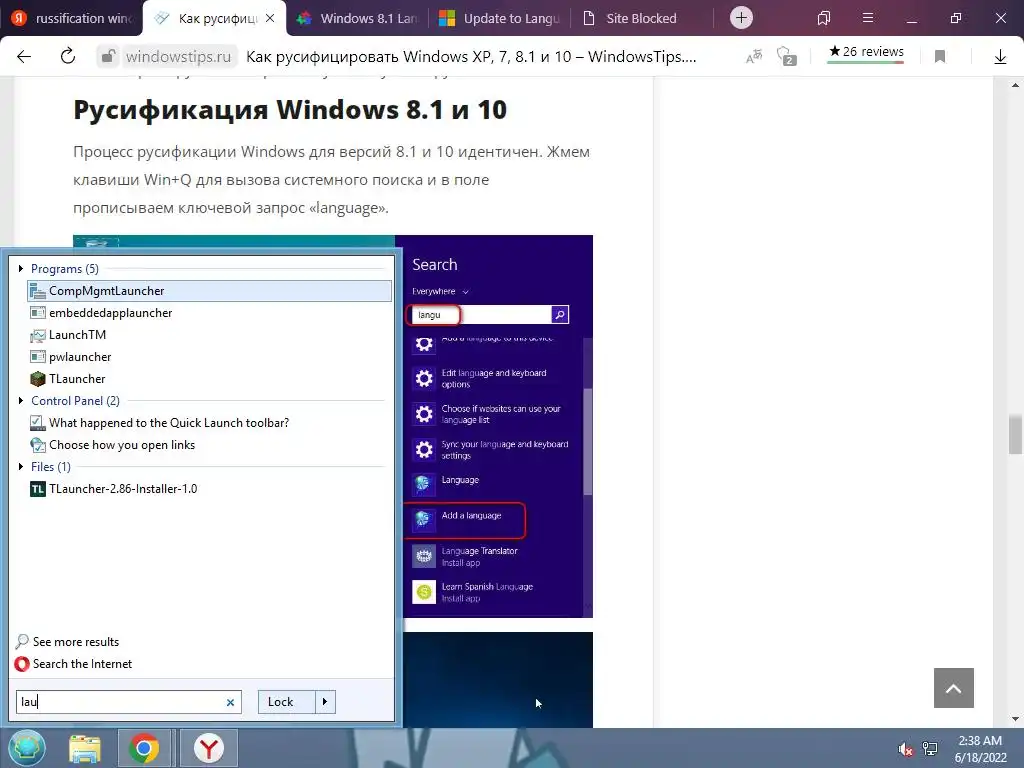1024x768 pixels.
Task: Open Choose how you open links
Action: (210, 445)
